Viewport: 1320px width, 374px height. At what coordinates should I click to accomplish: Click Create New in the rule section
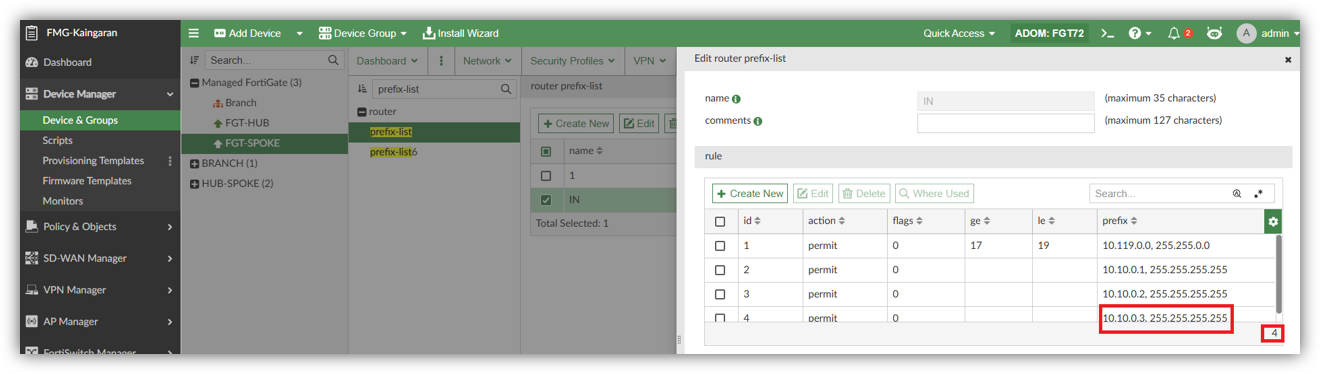tap(750, 193)
